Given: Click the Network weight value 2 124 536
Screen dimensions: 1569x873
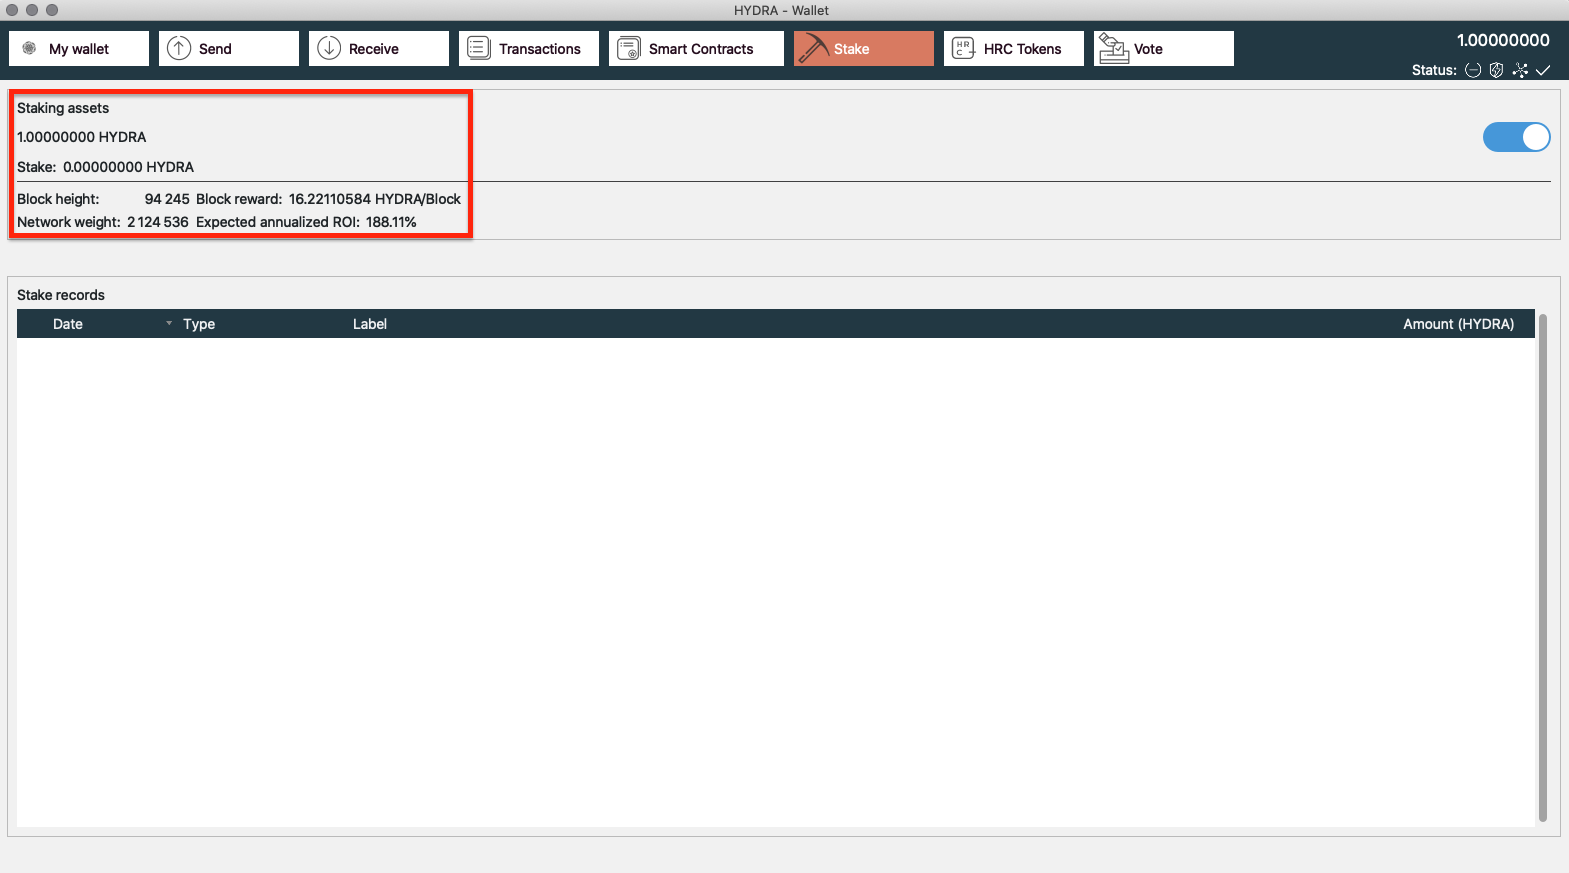Looking at the screenshot, I should (158, 222).
